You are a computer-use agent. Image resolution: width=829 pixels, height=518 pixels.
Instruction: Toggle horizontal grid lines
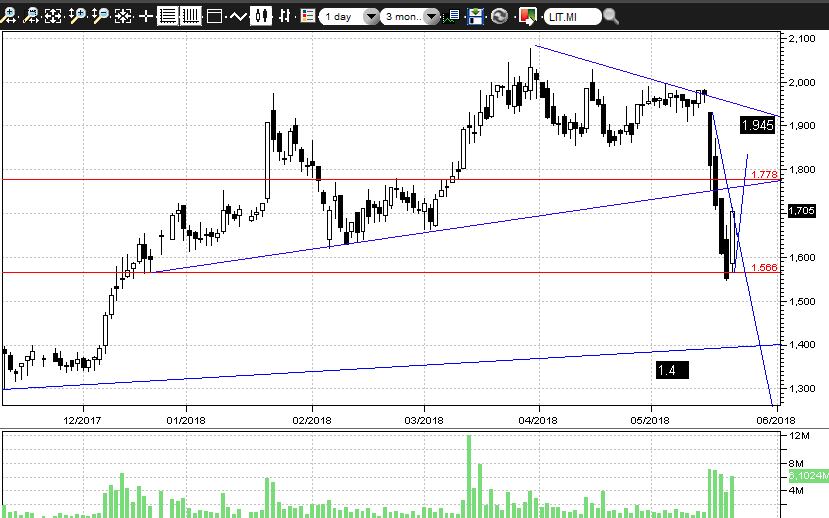point(167,16)
